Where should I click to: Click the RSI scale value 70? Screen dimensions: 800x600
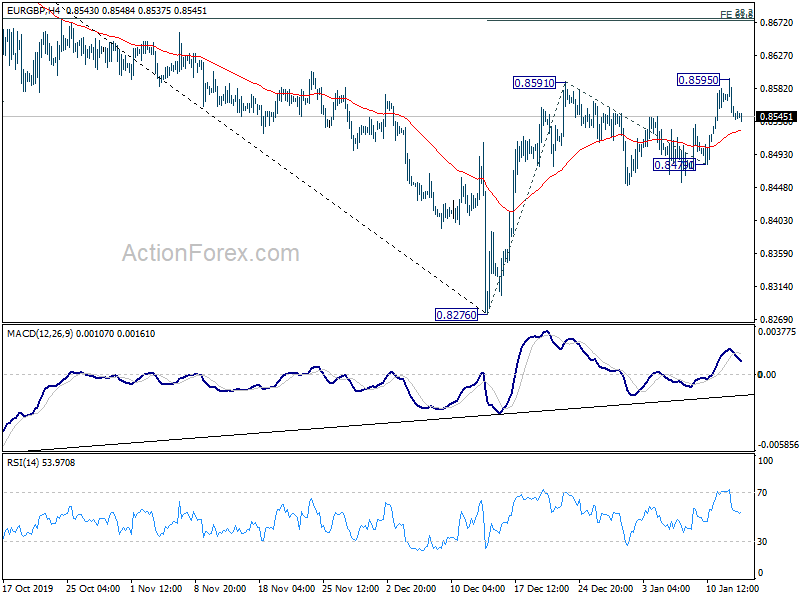tap(763, 493)
